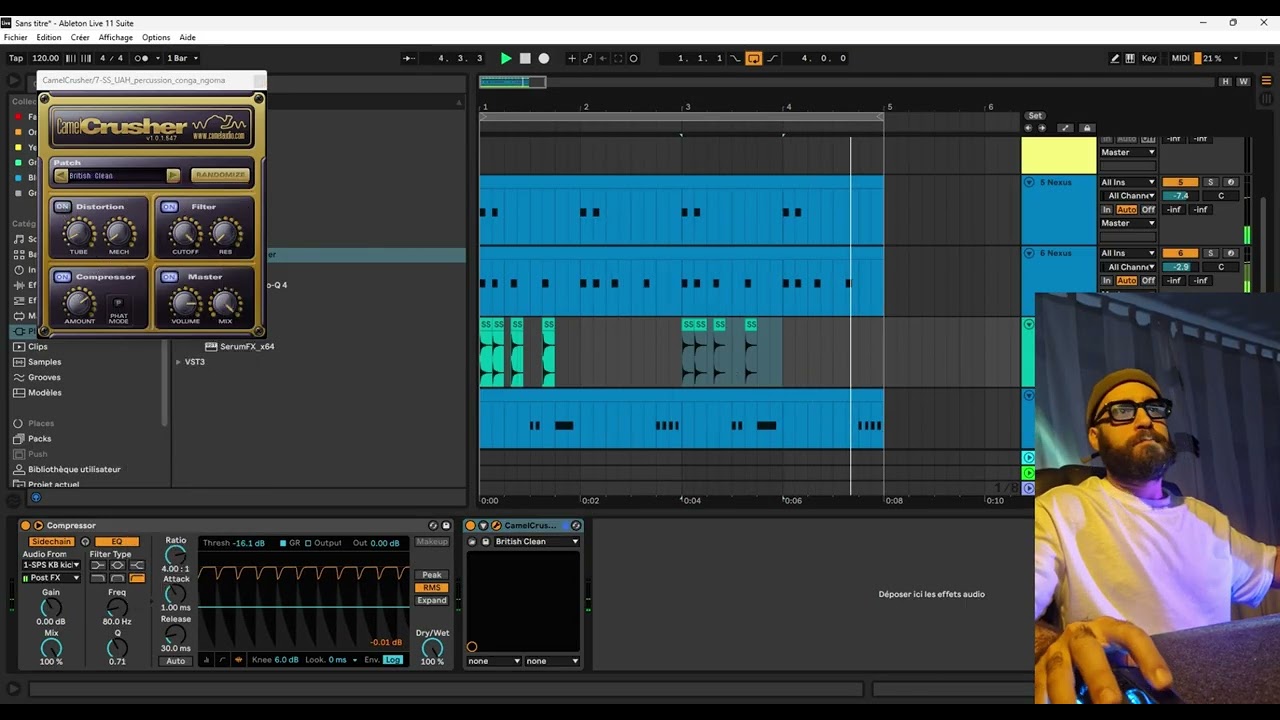Image resolution: width=1280 pixels, height=720 pixels.
Task: Click the CamelCrusher CUTOFF knob
Action: pyautogui.click(x=185, y=233)
